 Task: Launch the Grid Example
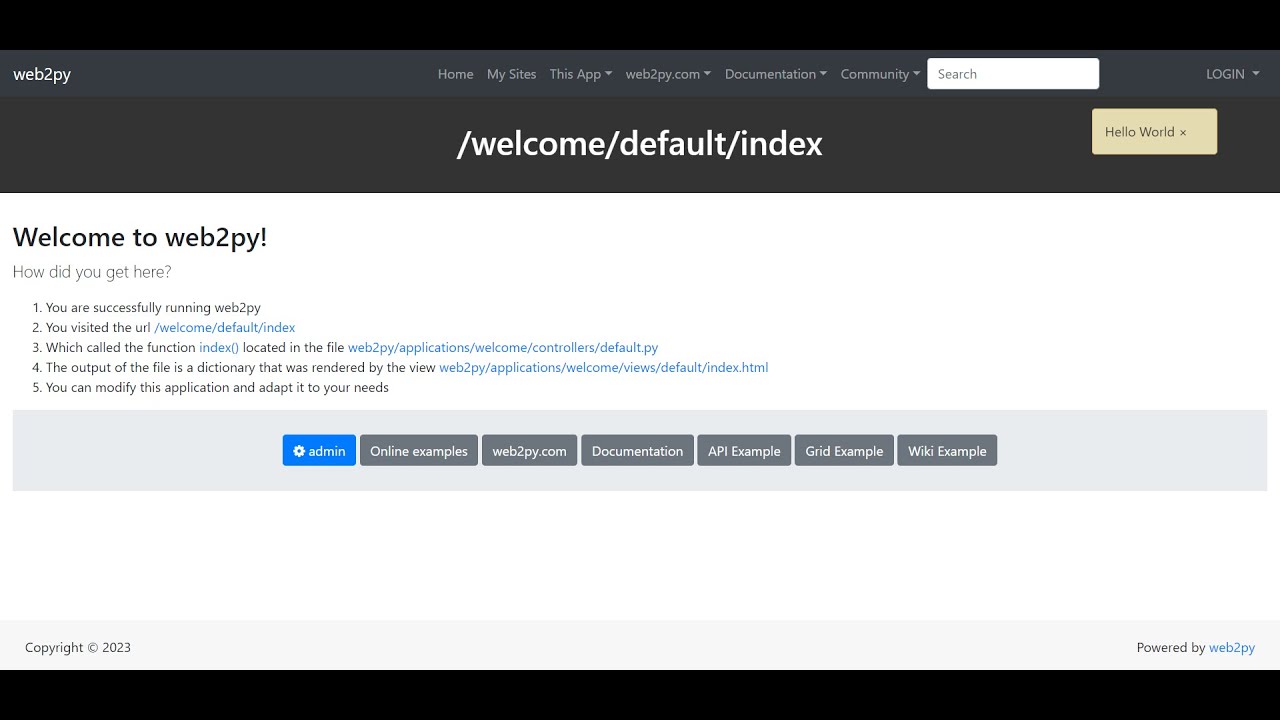[x=844, y=451]
